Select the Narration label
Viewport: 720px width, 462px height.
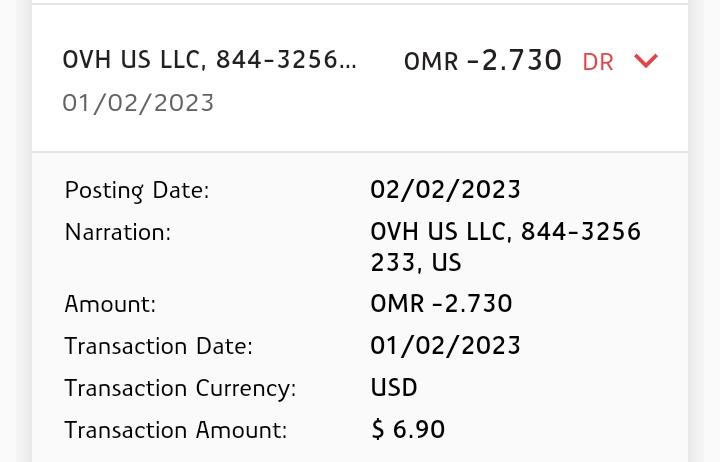(x=118, y=232)
